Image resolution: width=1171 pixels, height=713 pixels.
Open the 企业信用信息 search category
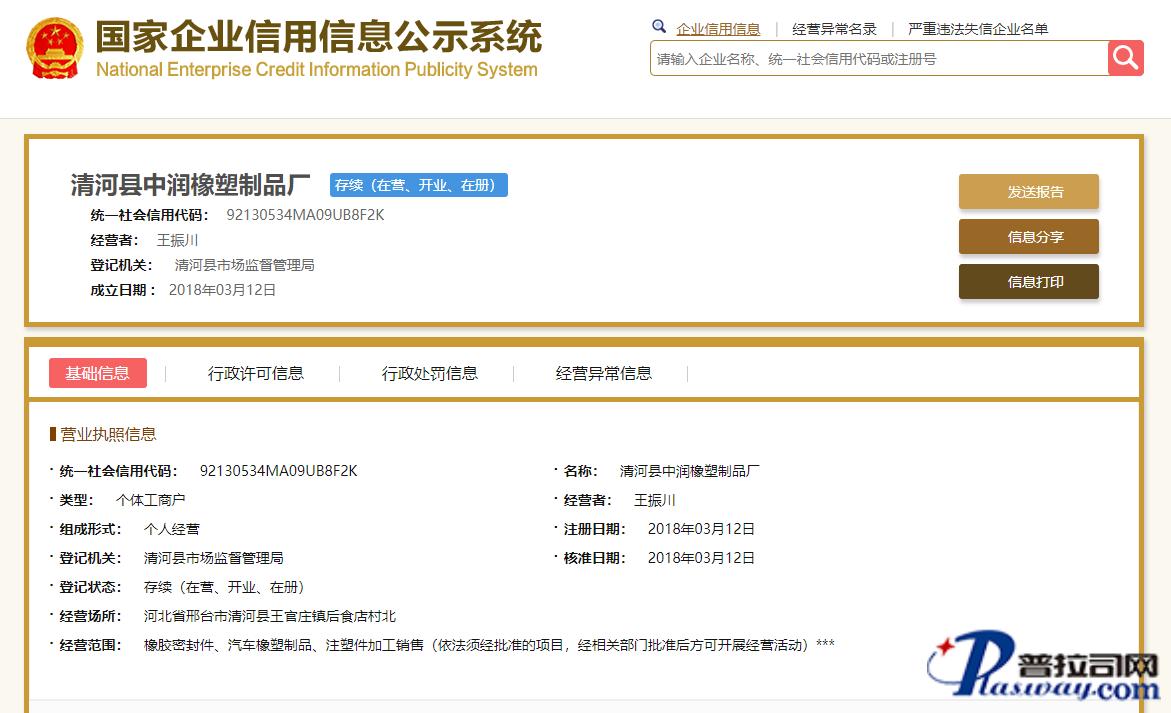tap(718, 29)
